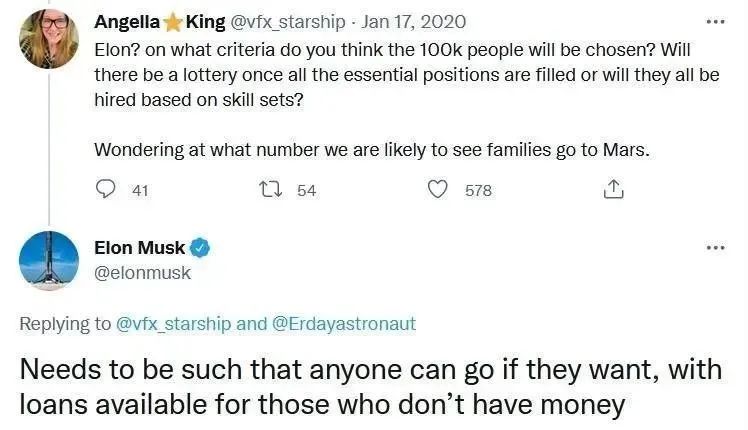Viewport: 748px width, 430px height.
Task: View the 578 likes count
Action: (x=479, y=190)
